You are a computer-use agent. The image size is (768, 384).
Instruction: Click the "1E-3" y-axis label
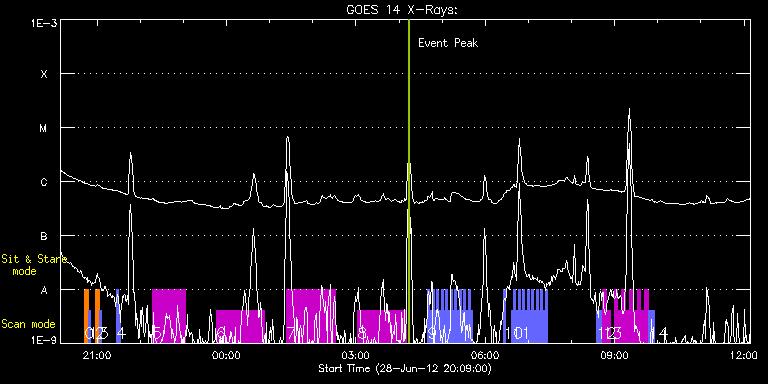click(43, 23)
